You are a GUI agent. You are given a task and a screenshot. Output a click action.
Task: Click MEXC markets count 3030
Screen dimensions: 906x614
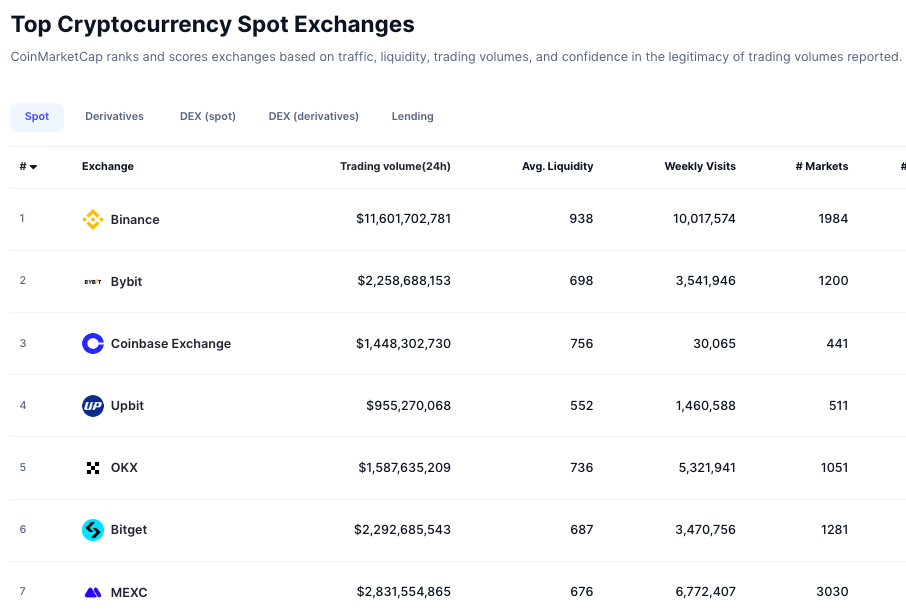832,591
